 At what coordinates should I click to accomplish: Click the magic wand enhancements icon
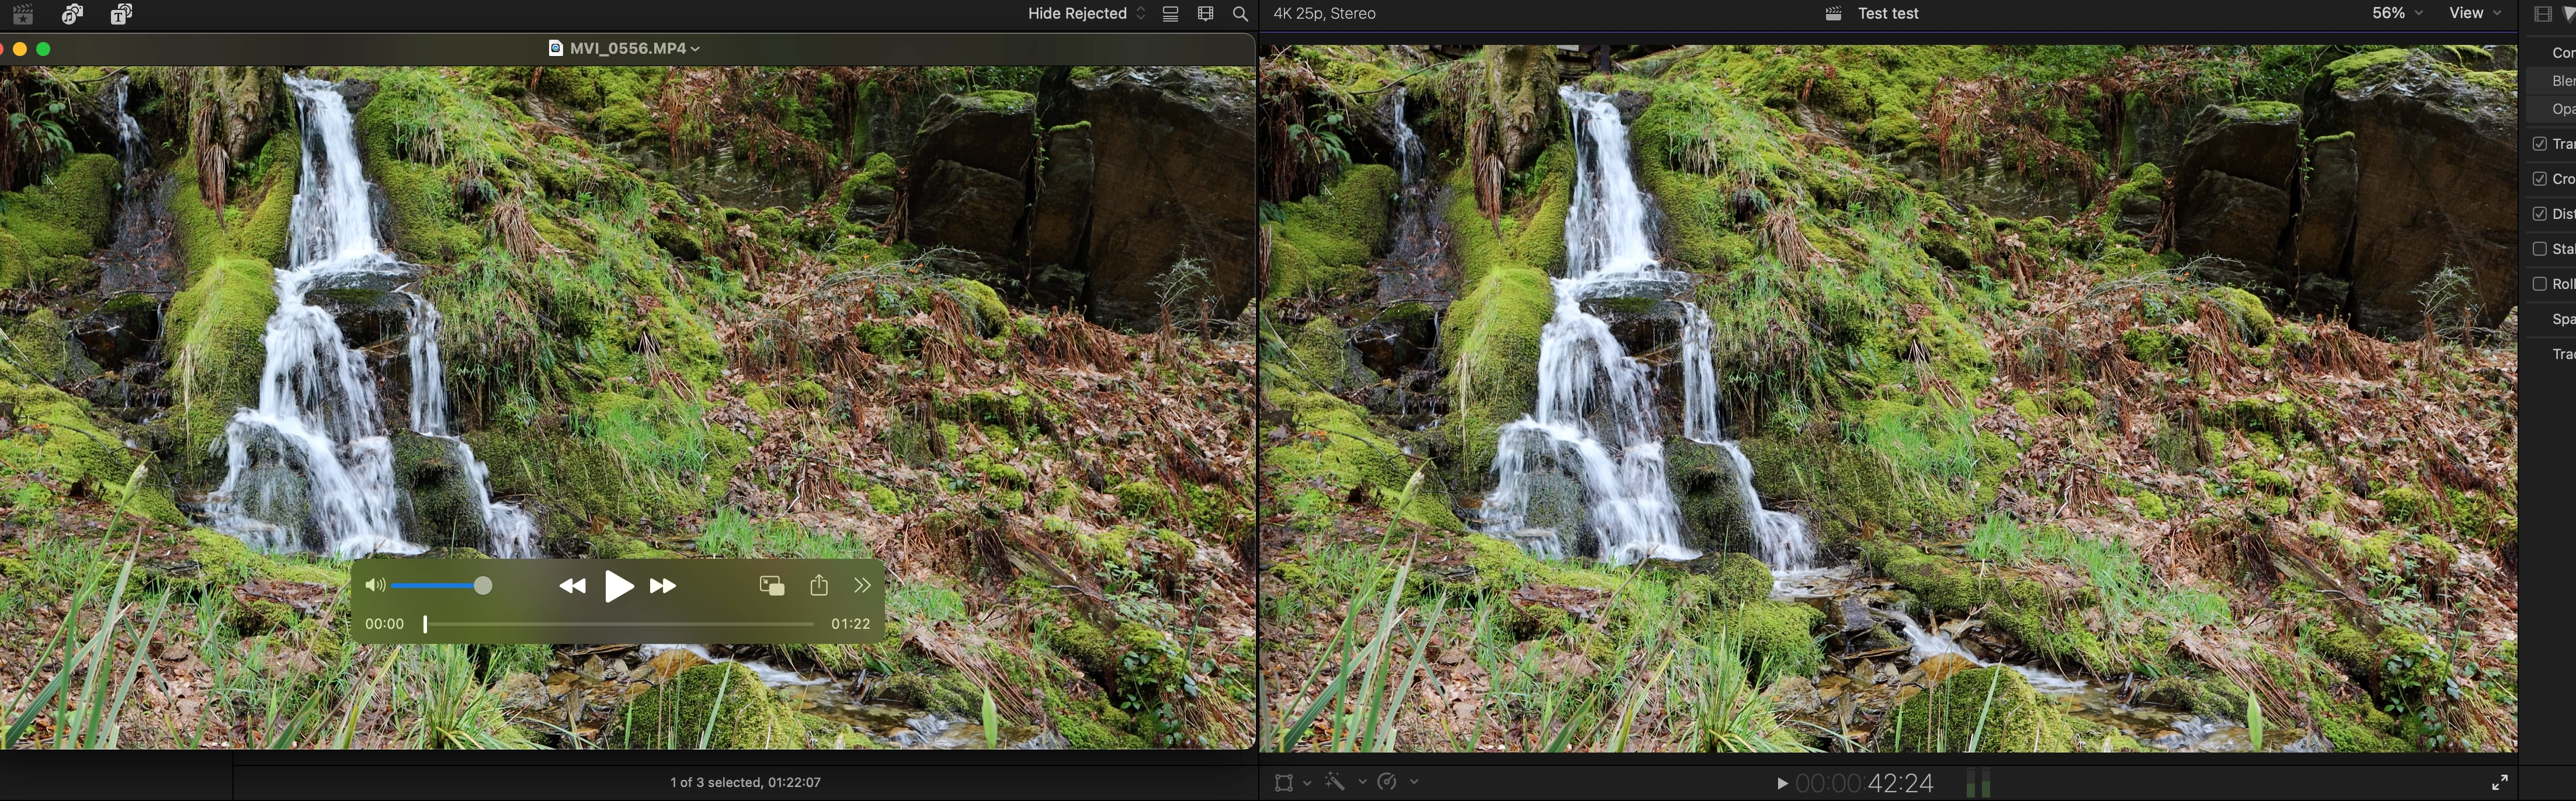point(1335,782)
